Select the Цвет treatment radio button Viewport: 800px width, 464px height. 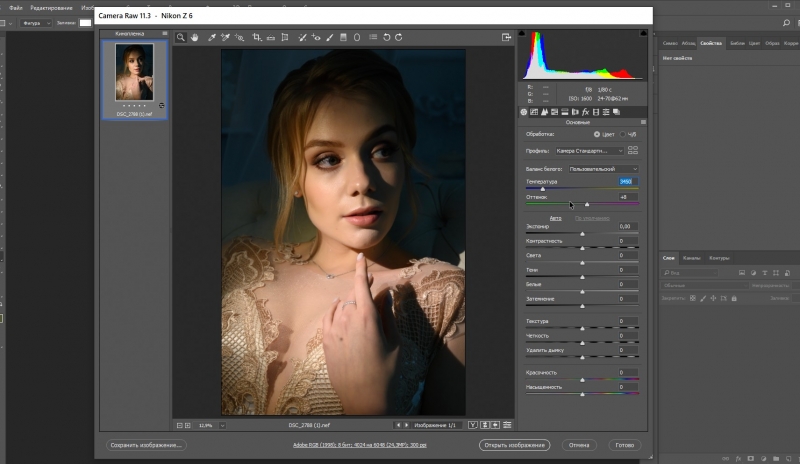(597, 133)
